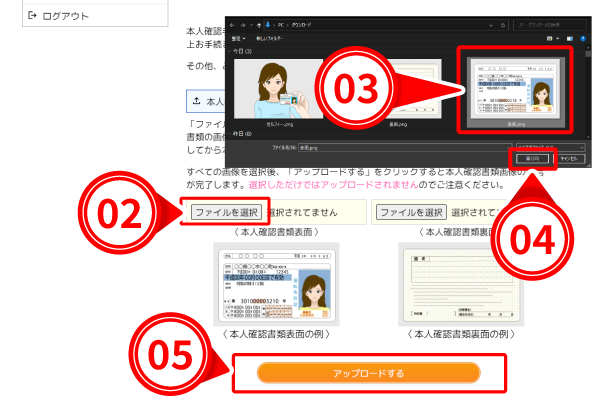Click the キャンセル cancel button
The image size is (600, 400).
pos(571,158)
